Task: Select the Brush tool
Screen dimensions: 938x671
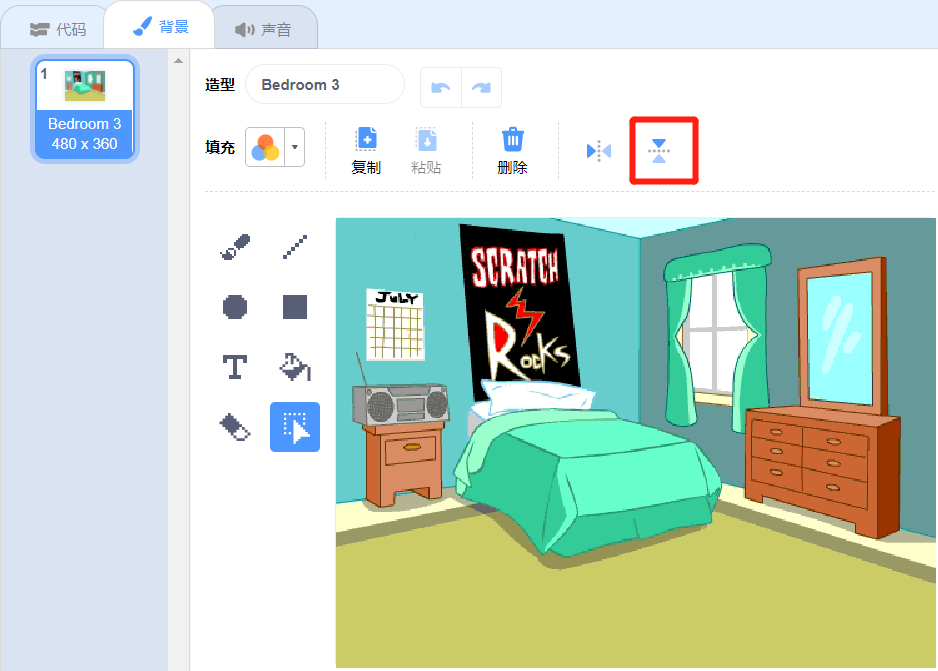Action: click(x=235, y=247)
